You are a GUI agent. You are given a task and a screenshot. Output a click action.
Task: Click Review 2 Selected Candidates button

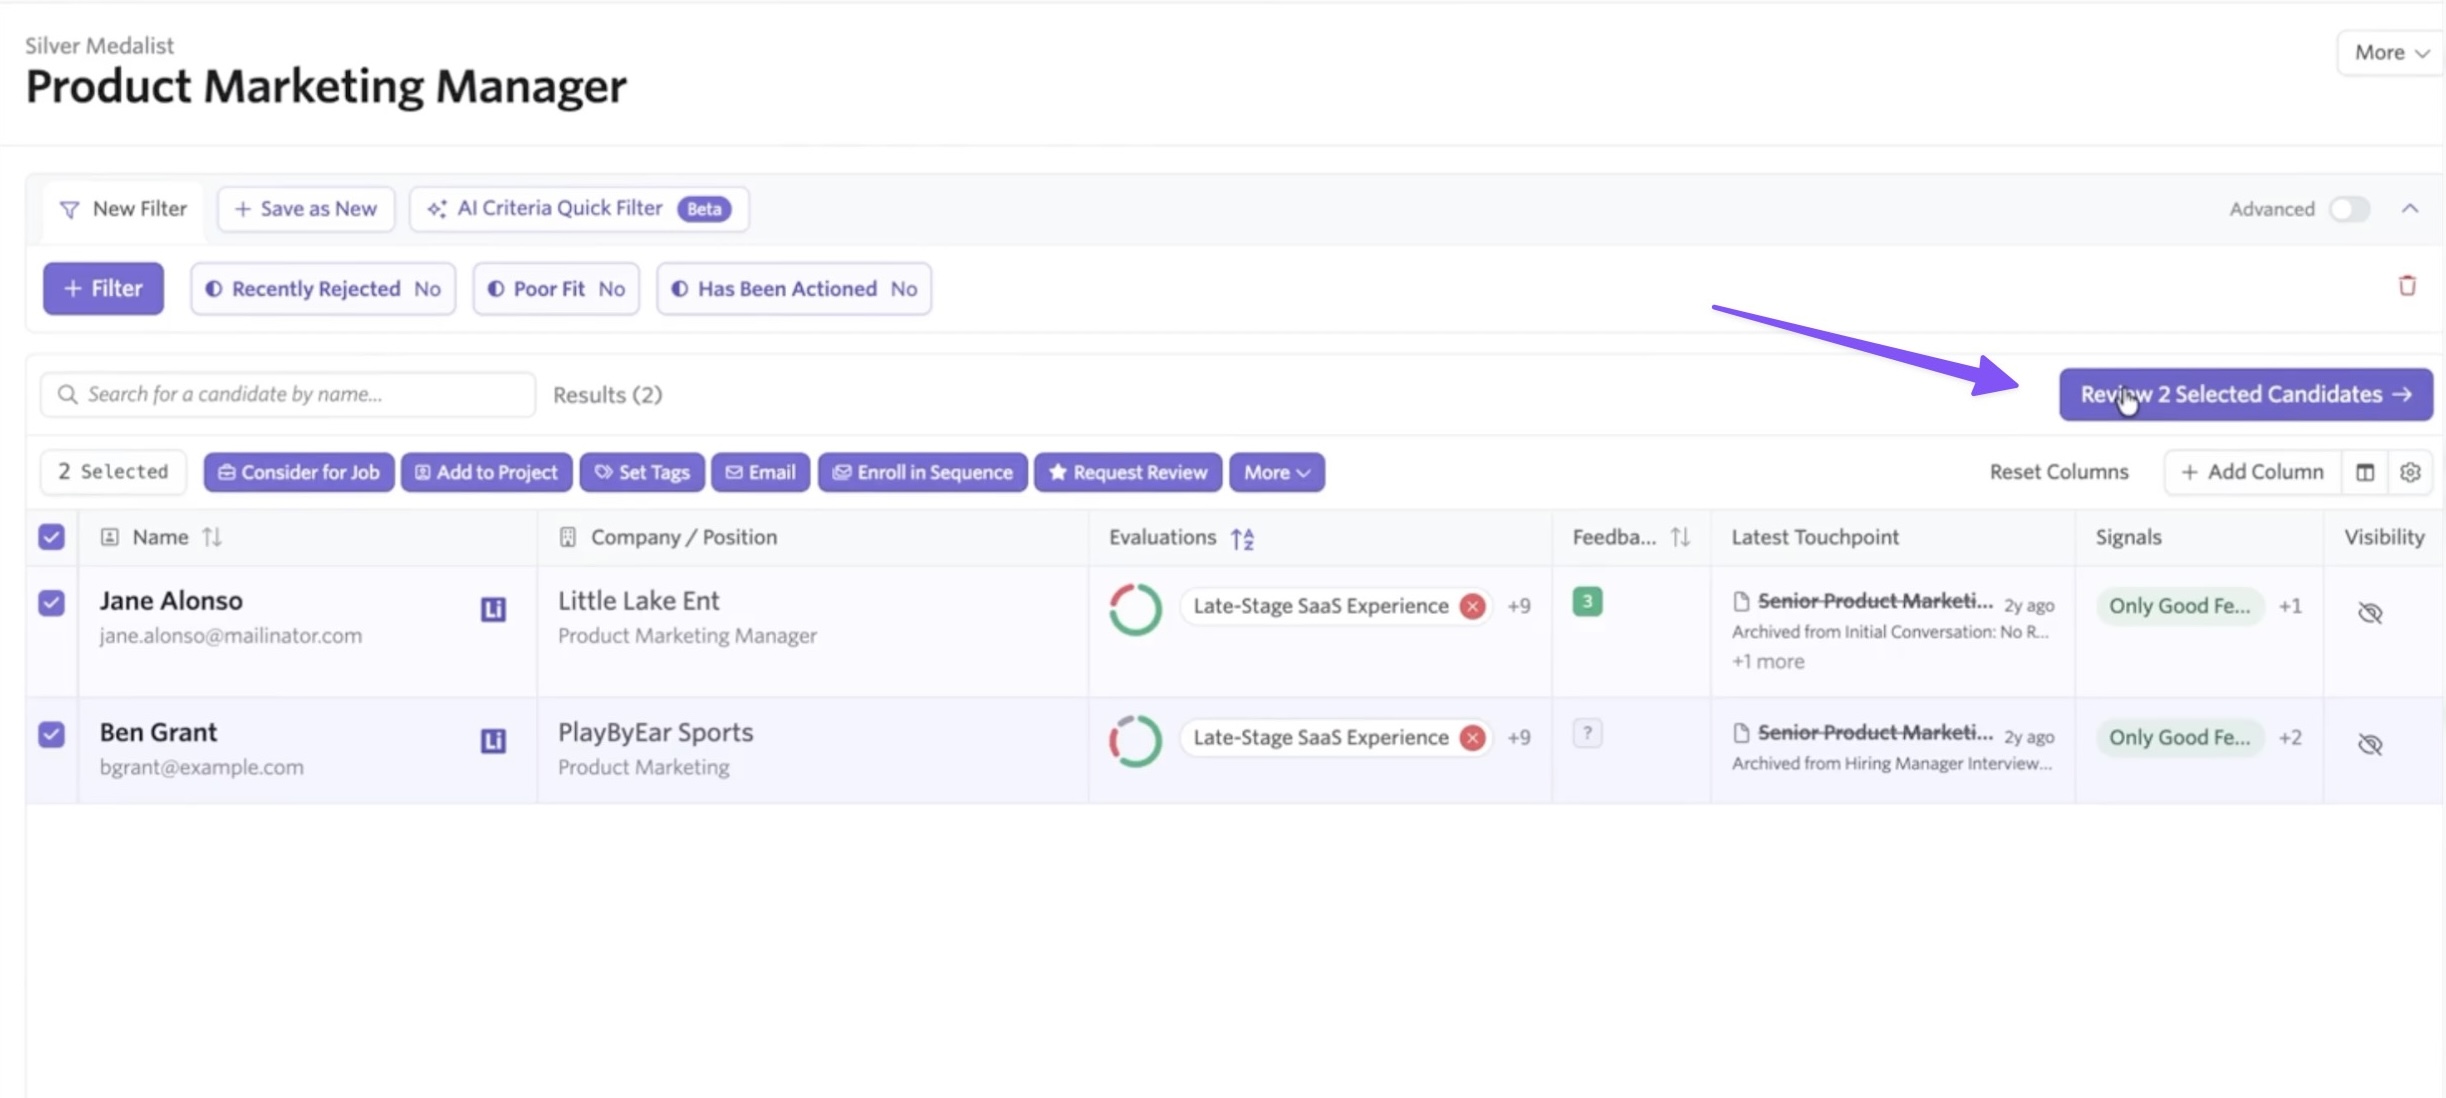click(2246, 394)
